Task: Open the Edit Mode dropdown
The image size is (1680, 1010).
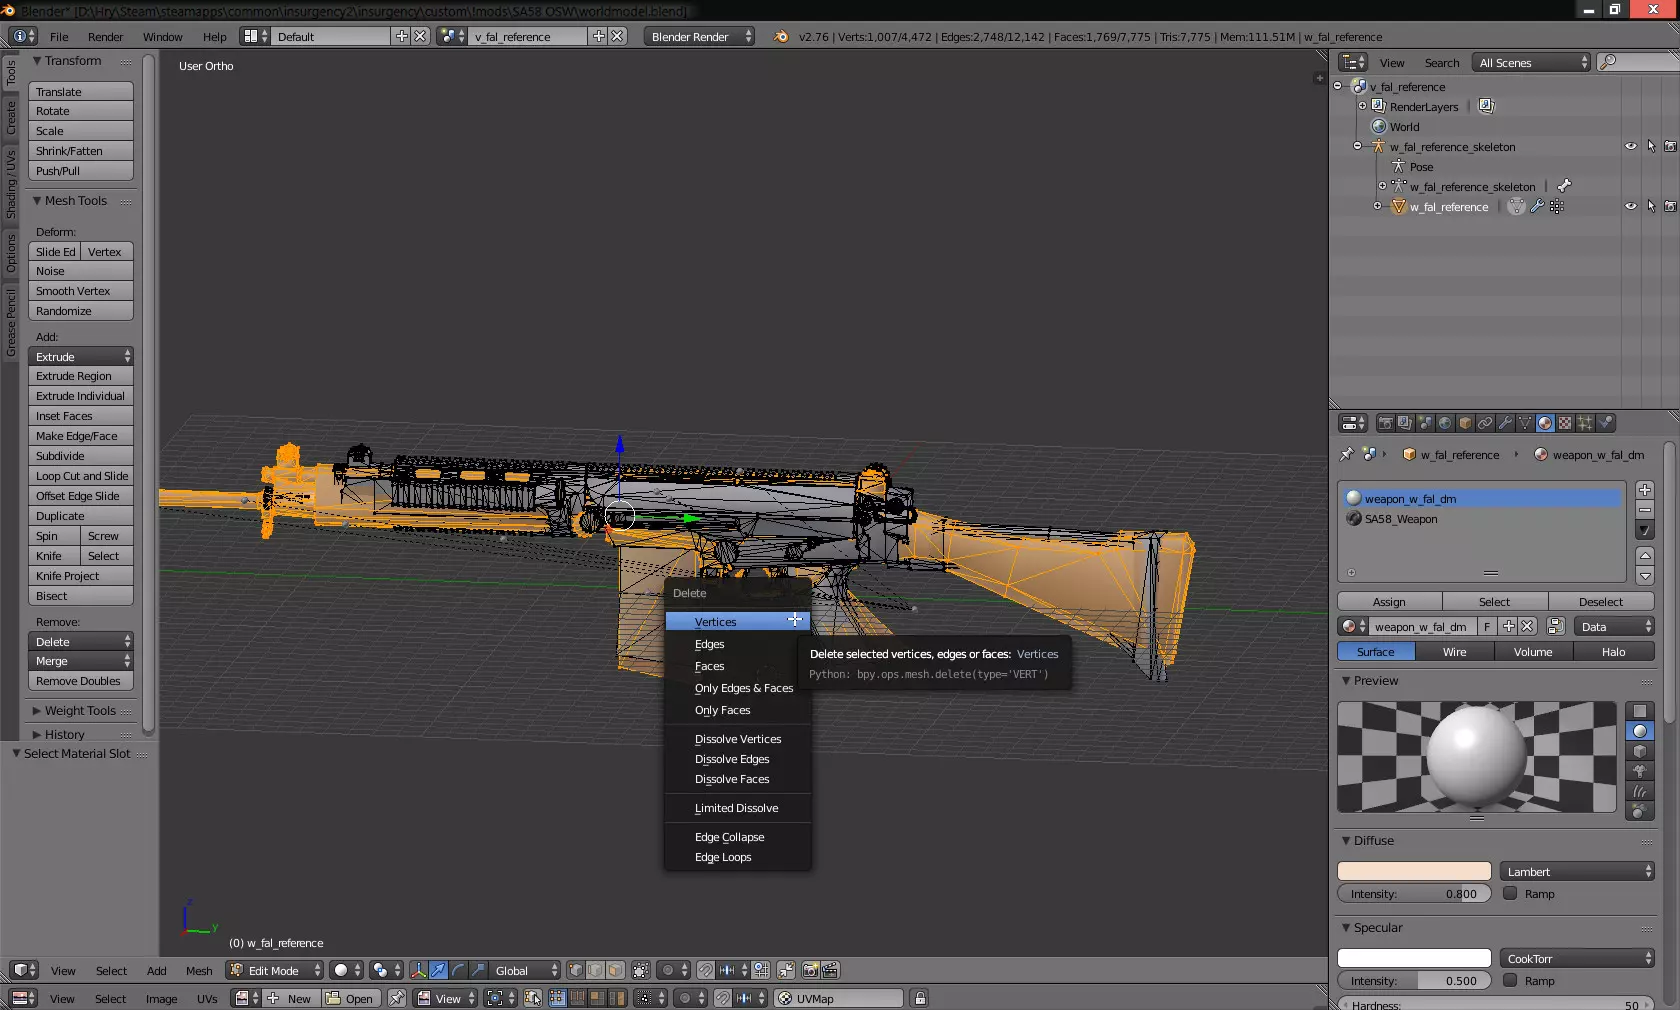Action: (275, 970)
